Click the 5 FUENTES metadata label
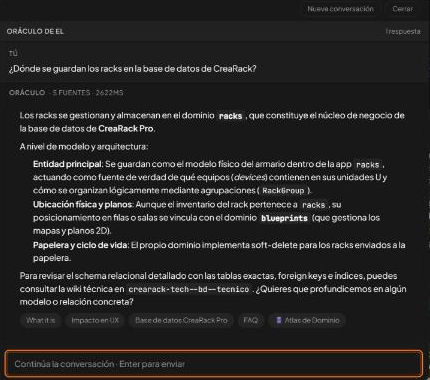430x380 pixels. point(71,93)
